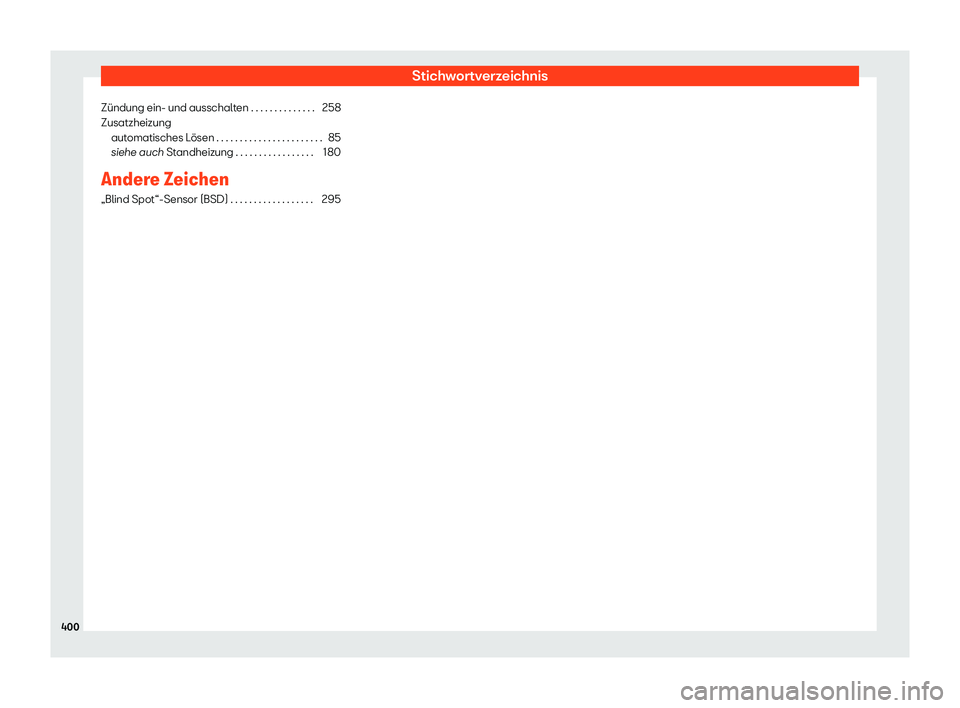Click the 'automatisches Lösen' entry
This screenshot has width=960, height=708.
[162, 138]
